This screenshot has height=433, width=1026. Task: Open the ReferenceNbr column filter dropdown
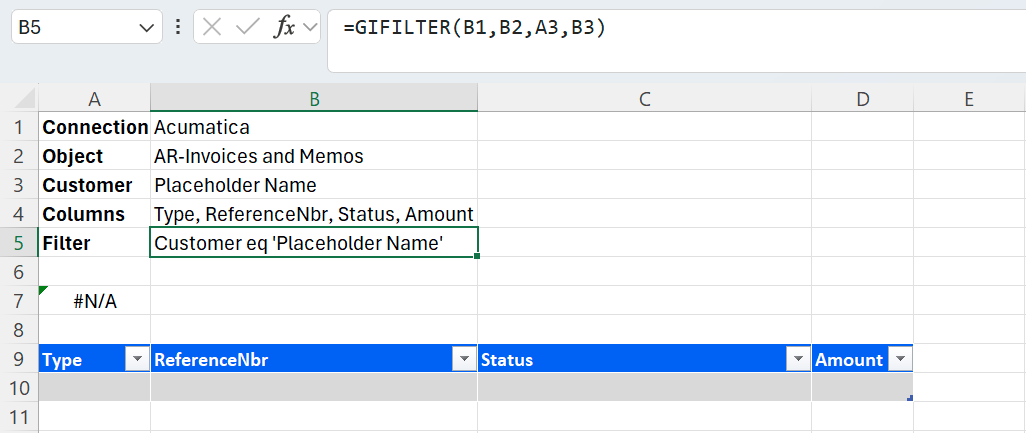(x=464, y=360)
